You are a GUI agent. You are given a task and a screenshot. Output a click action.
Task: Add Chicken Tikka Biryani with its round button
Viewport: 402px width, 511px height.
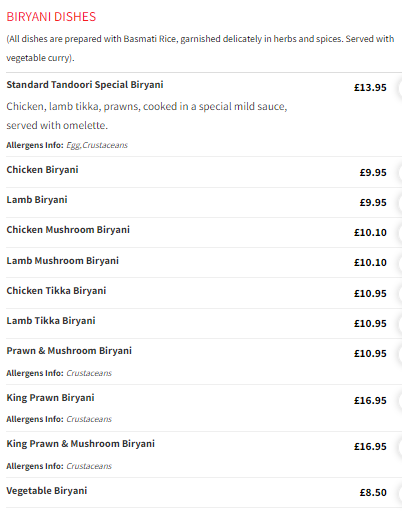(x=400, y=293)
